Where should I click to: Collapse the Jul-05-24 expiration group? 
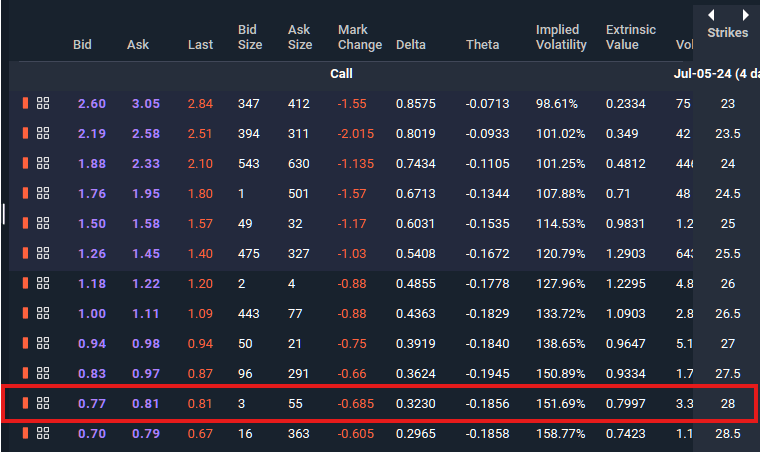pos(715,73)
